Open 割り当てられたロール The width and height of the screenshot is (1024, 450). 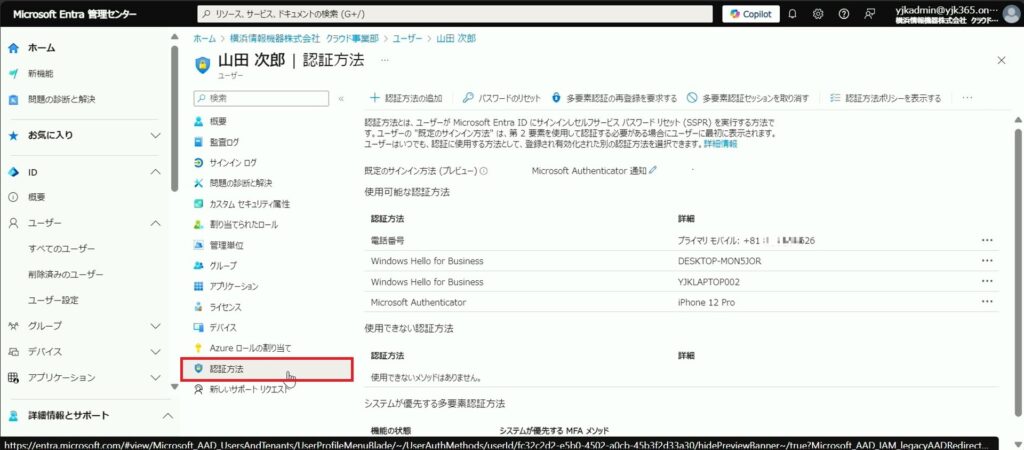[x=243, y=225]
